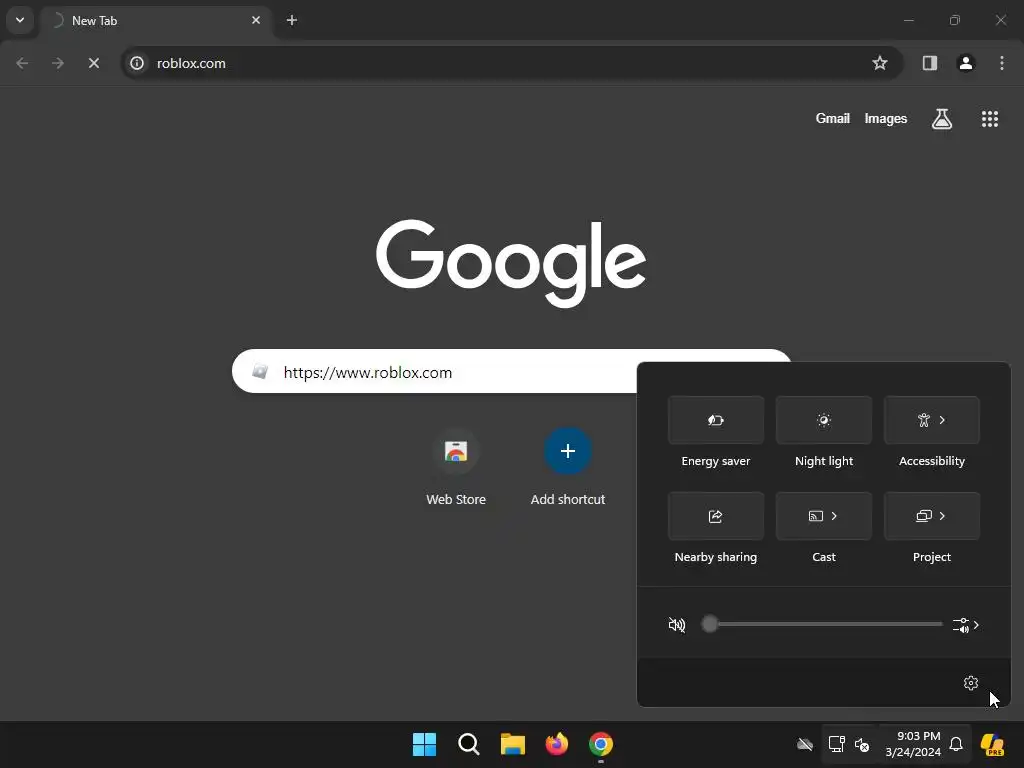Click the Google search box with roblox URL

coord(512,372)
